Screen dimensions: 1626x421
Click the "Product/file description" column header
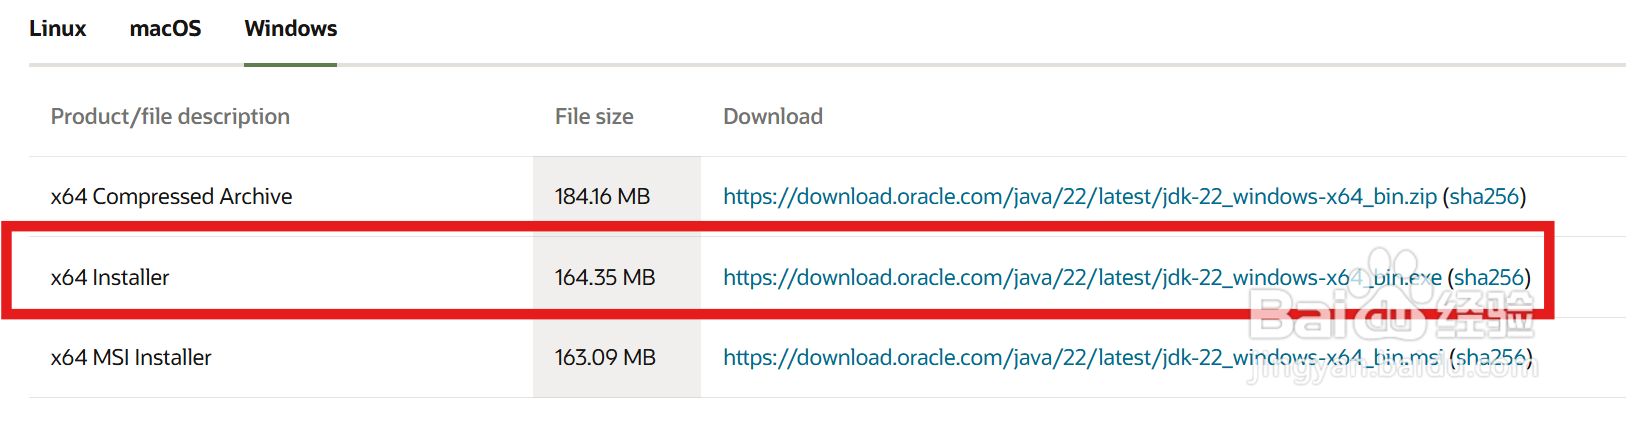coord(170,117)
